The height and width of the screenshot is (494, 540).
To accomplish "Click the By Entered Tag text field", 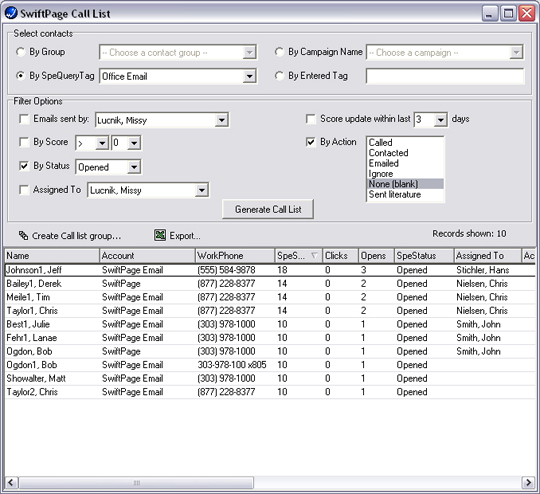I will click(x=445, y=76).
